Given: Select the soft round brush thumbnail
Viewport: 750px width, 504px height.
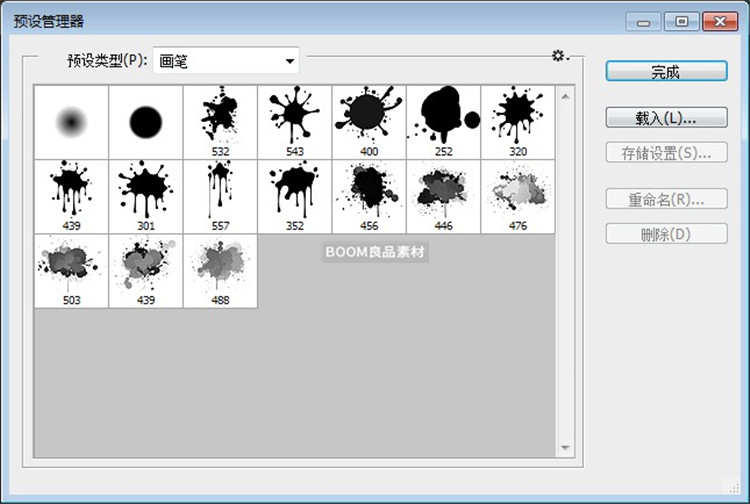Looking at the screenshot, I should click(71, 122).
